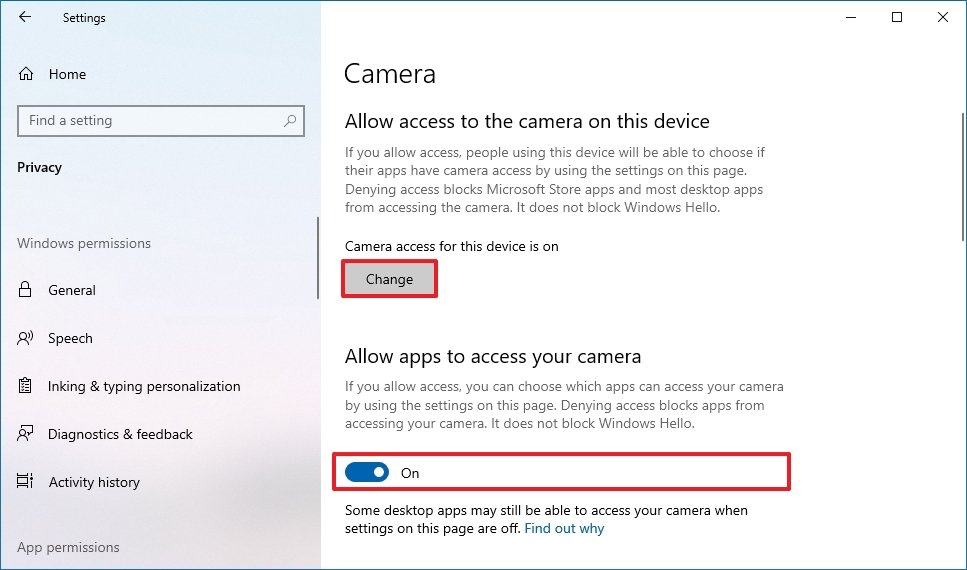Click the Inking & typing clipboard icon
The width and height of the screenshot is (967, 570).
[26, 386]
